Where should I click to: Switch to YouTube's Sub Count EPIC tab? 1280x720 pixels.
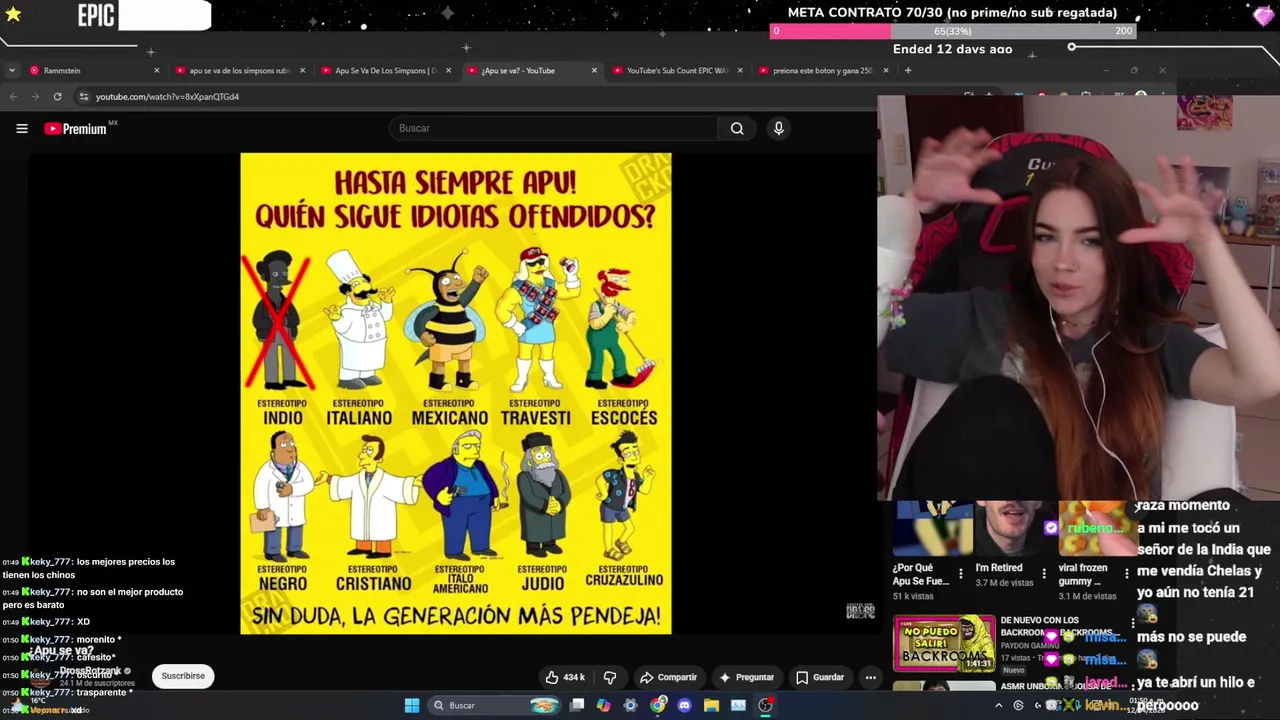[678, 71]
